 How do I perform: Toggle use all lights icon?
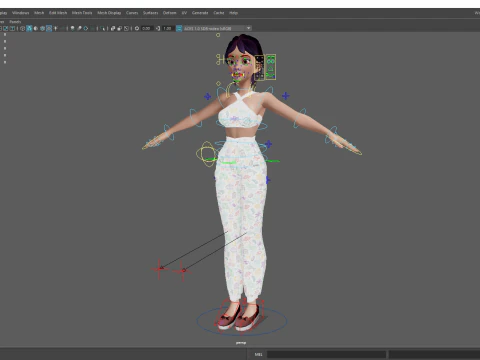click(x=56, y=28)
